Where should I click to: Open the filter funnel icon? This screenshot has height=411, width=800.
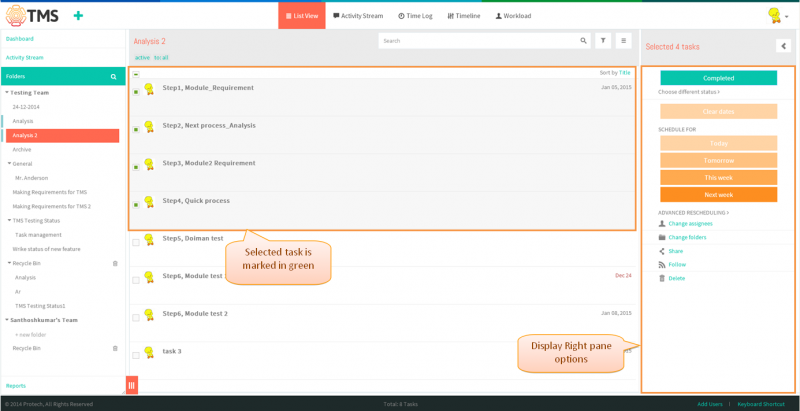pos(603,41)
